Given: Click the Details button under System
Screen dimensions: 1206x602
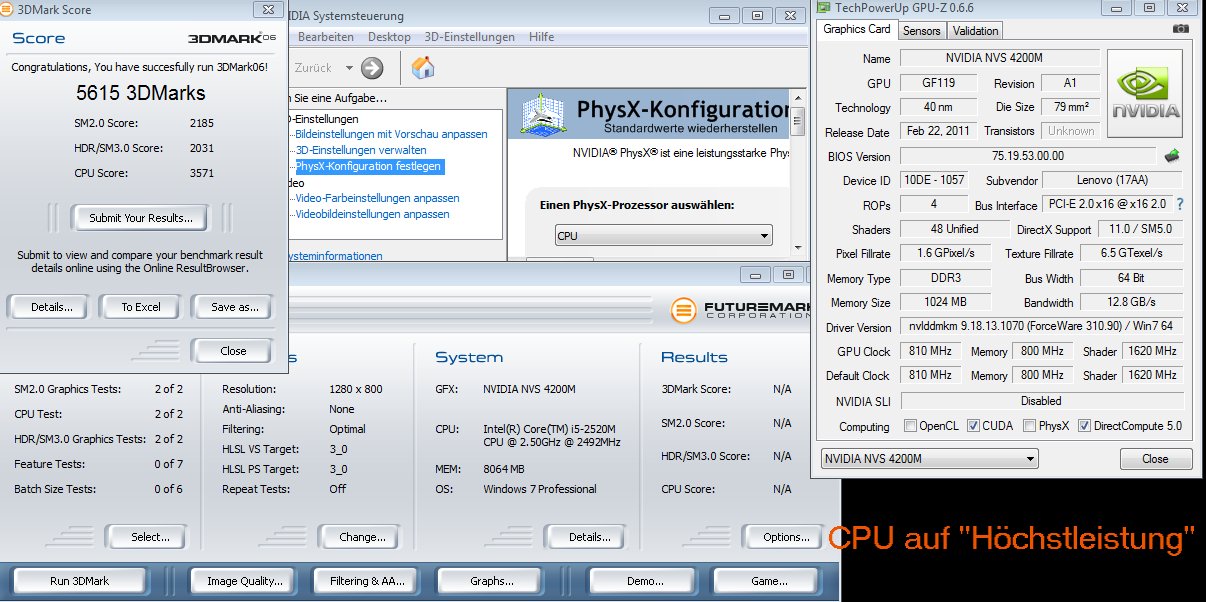Looking at the screenshot, I should (x=589, y=537).
